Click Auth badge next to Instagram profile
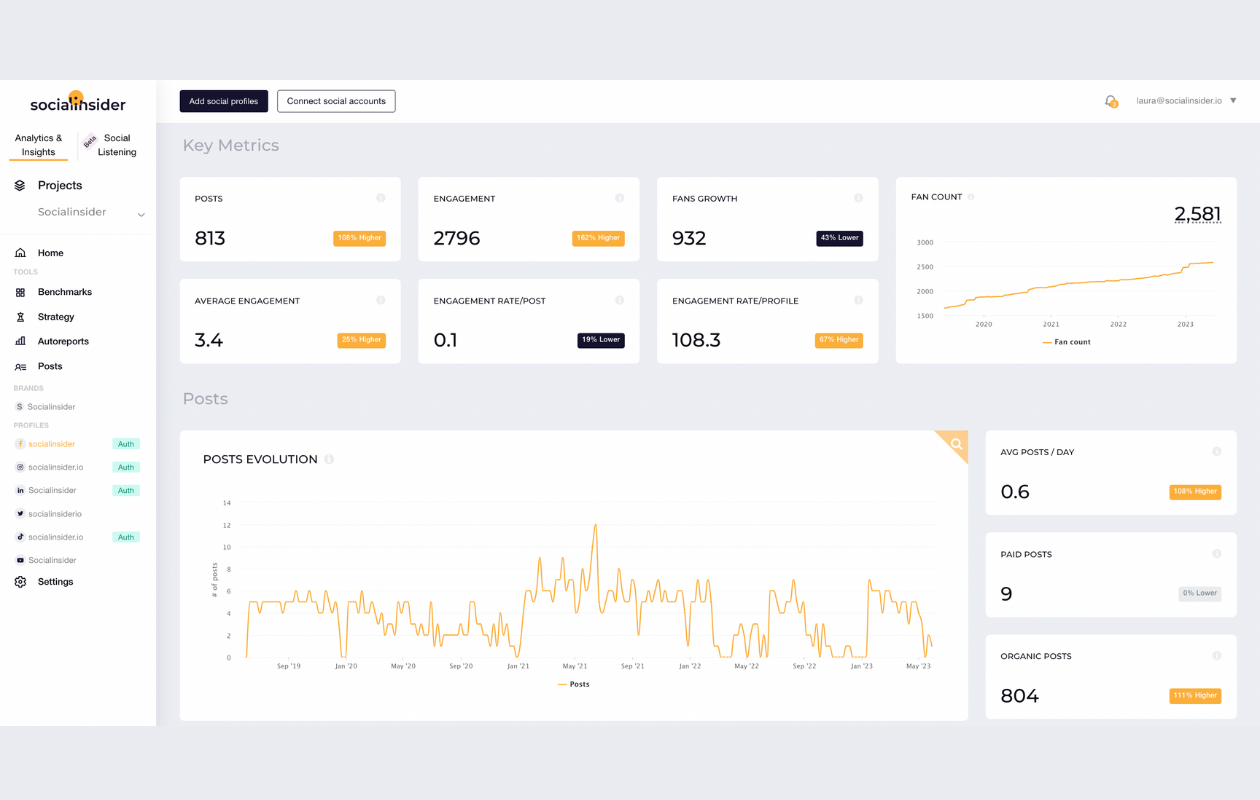The image size is (1260, 800). pyautogui.click(x=126, y=467)
